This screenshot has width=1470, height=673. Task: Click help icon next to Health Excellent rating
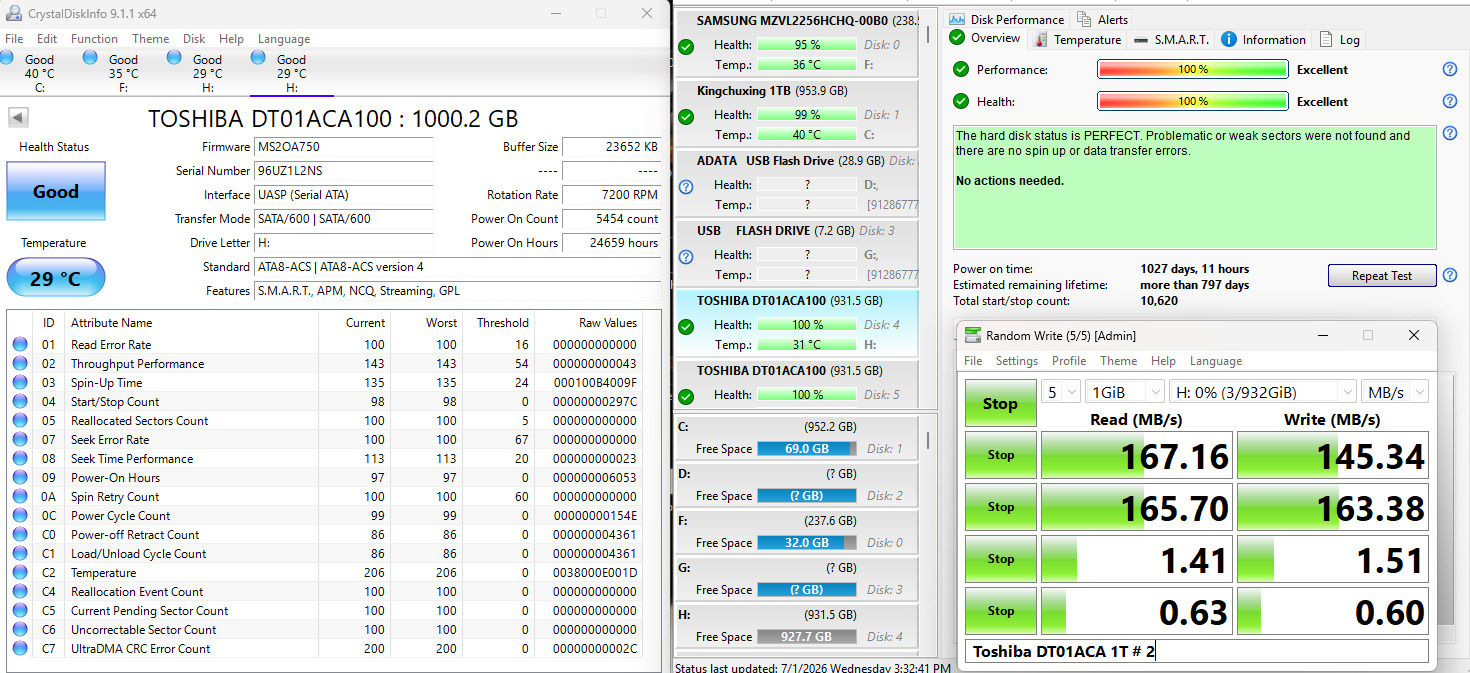tap(1449, 101)
